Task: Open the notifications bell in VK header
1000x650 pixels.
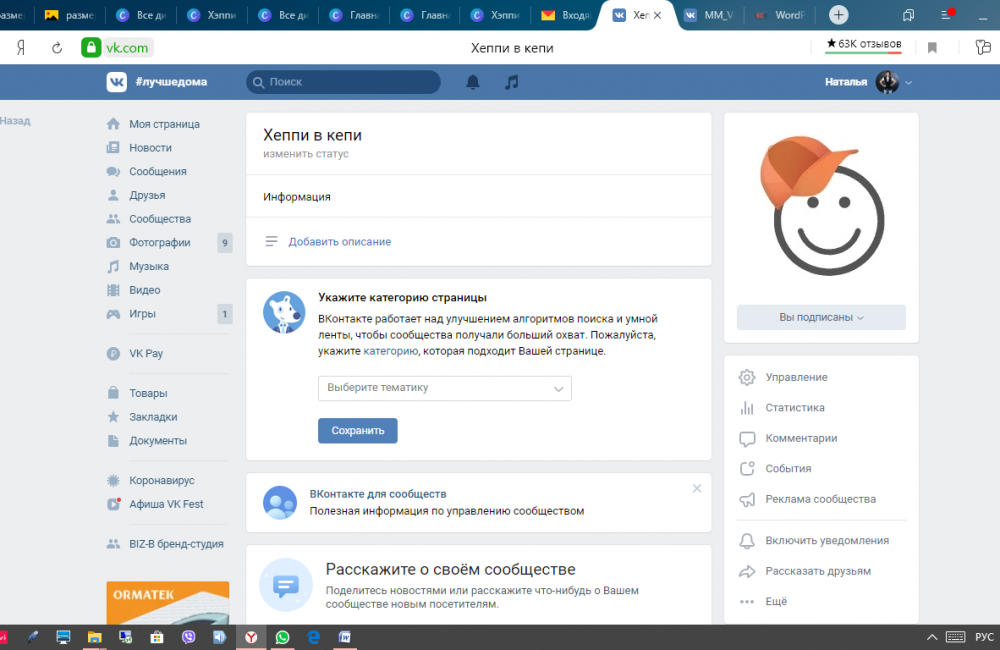Action: [473, 82]
